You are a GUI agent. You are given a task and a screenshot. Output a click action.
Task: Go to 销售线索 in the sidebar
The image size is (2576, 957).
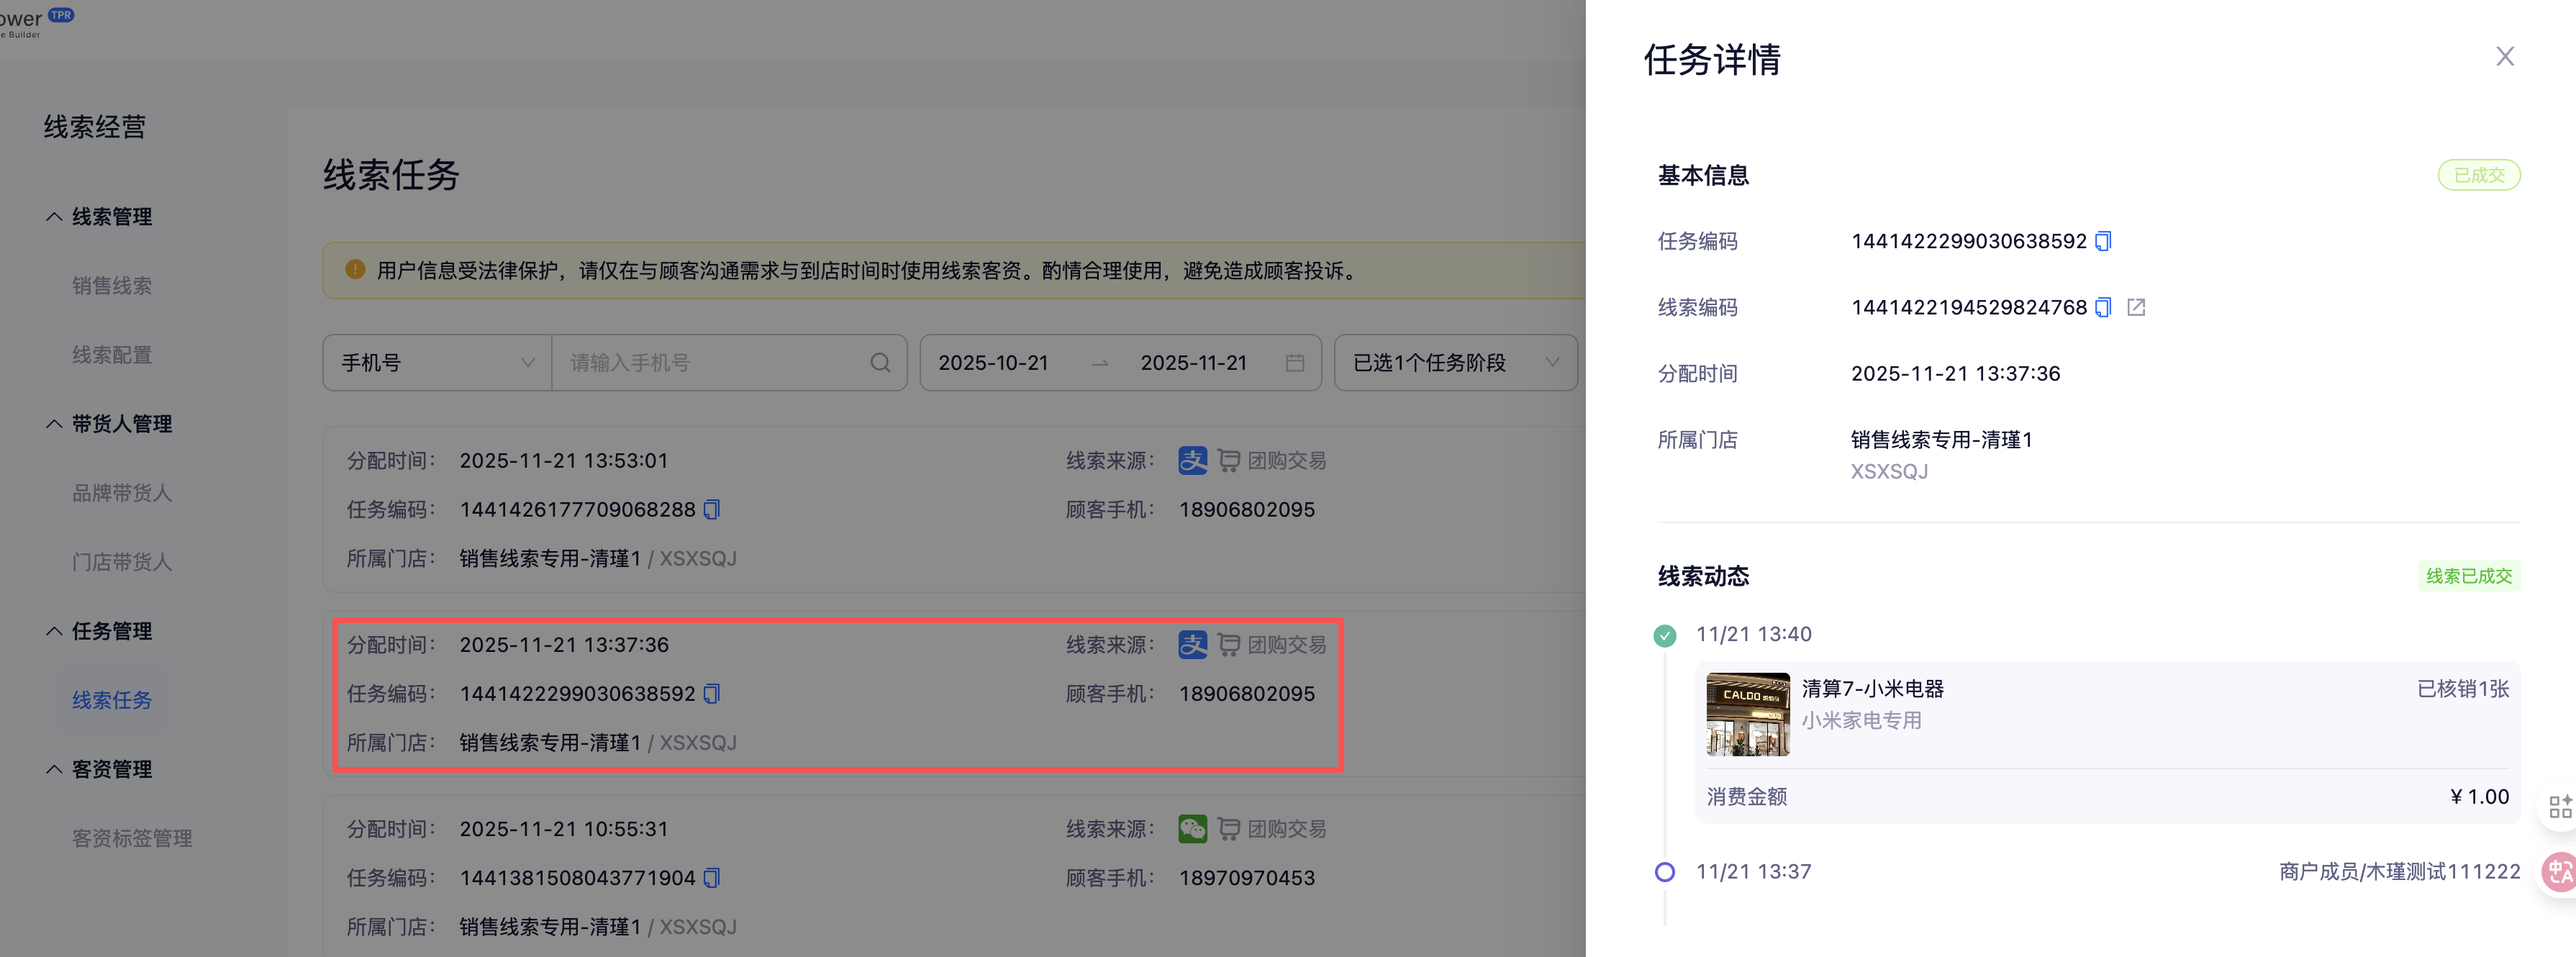click(112, 286)
